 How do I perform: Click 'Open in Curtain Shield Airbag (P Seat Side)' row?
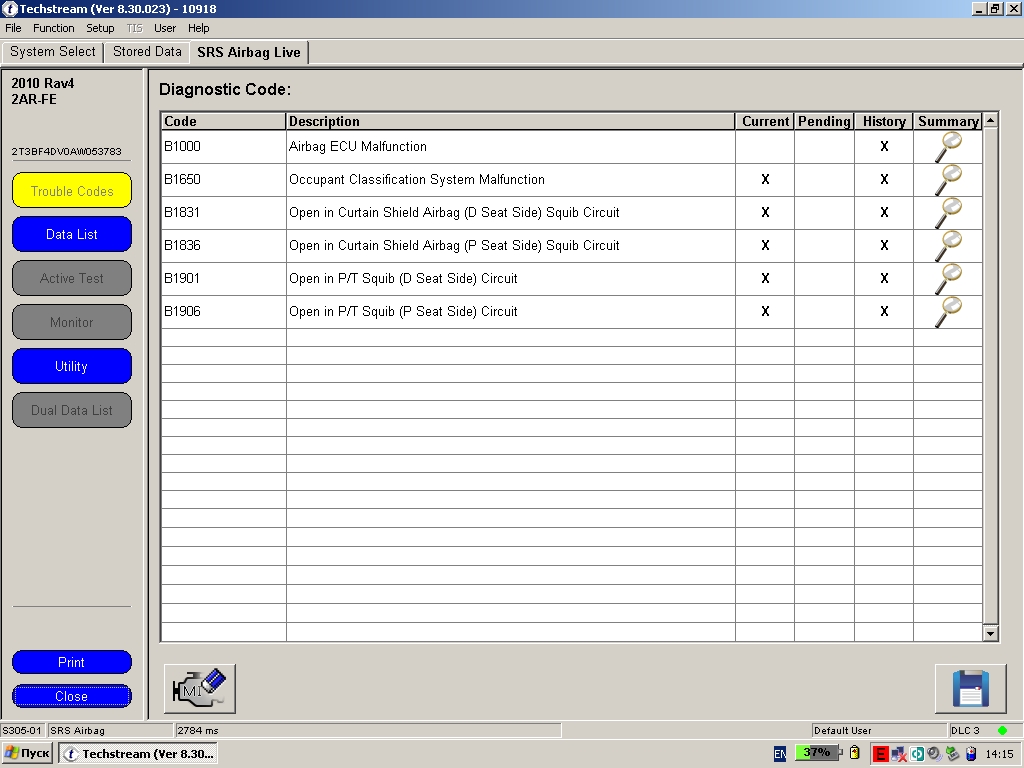571,246
